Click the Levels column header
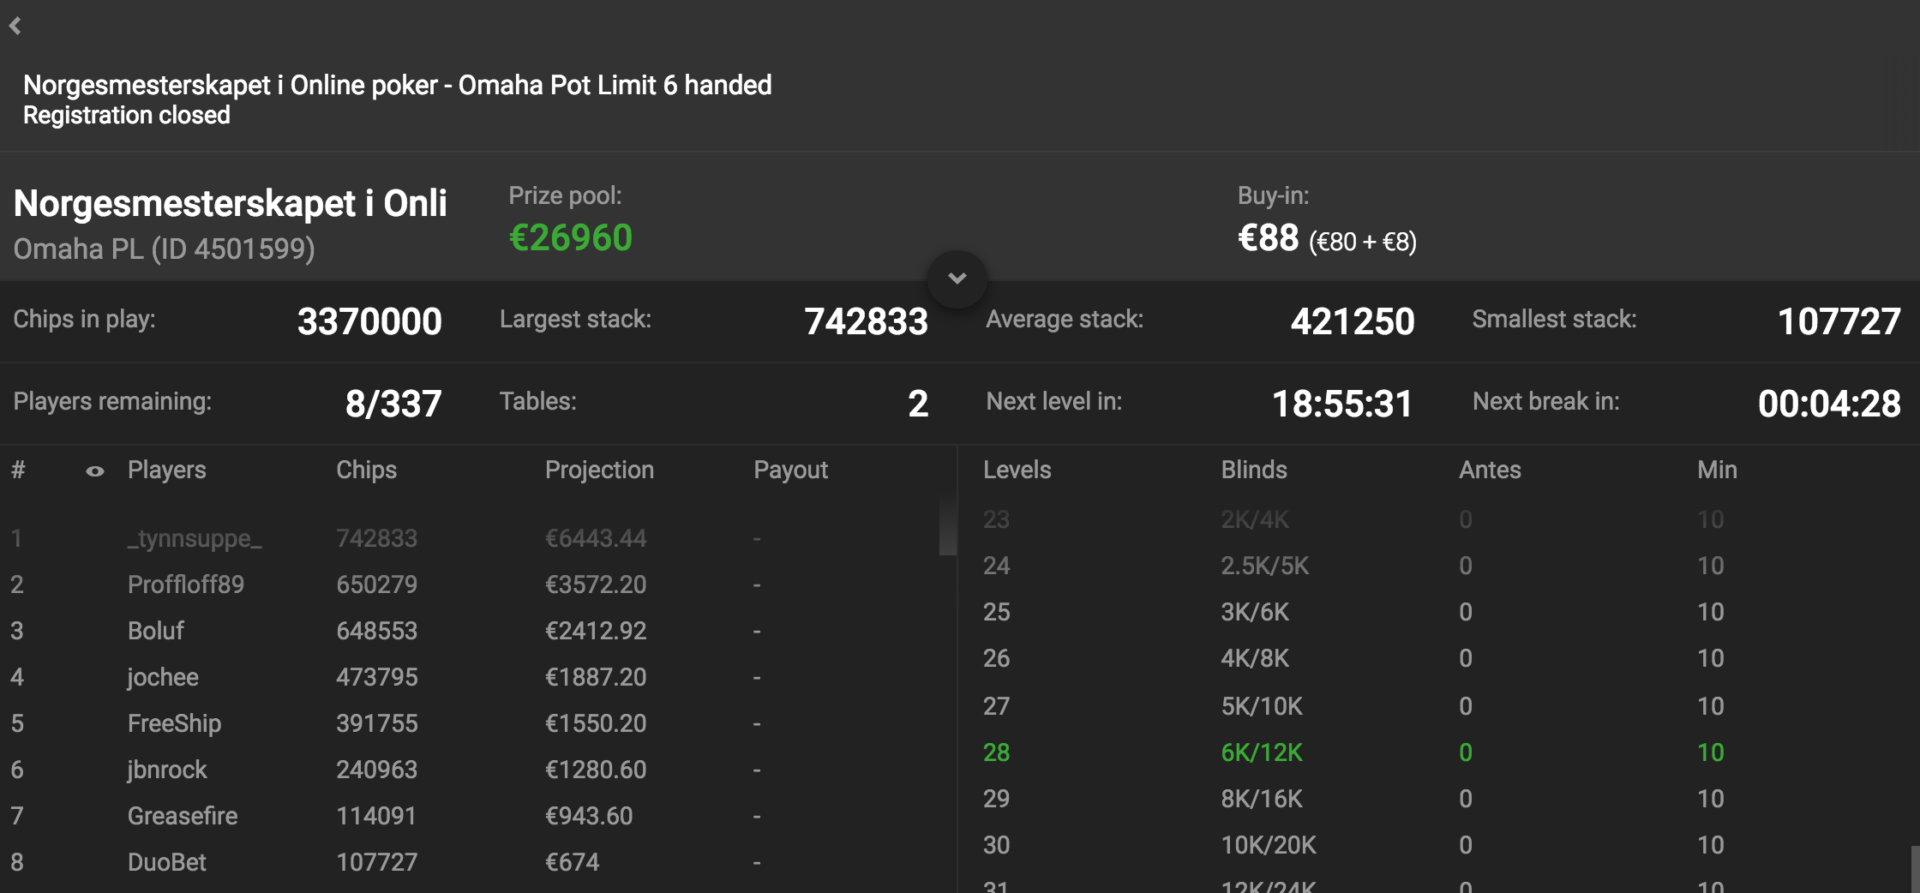 1017,470
